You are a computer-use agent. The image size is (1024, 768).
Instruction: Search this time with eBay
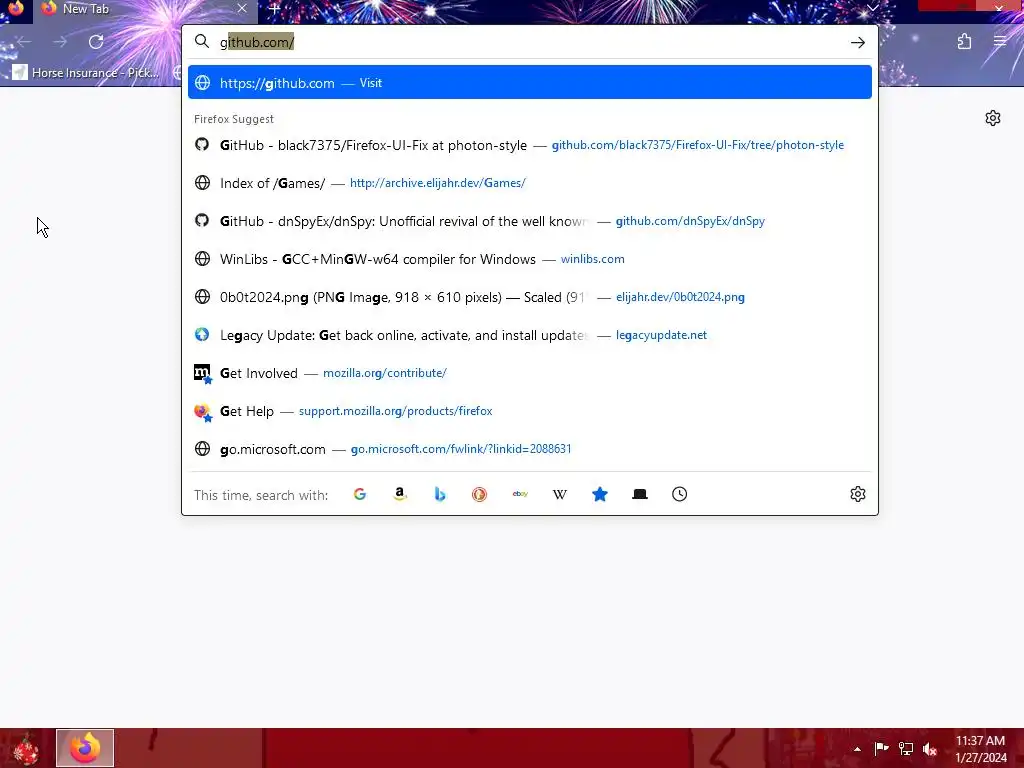(x=520, y=494)
